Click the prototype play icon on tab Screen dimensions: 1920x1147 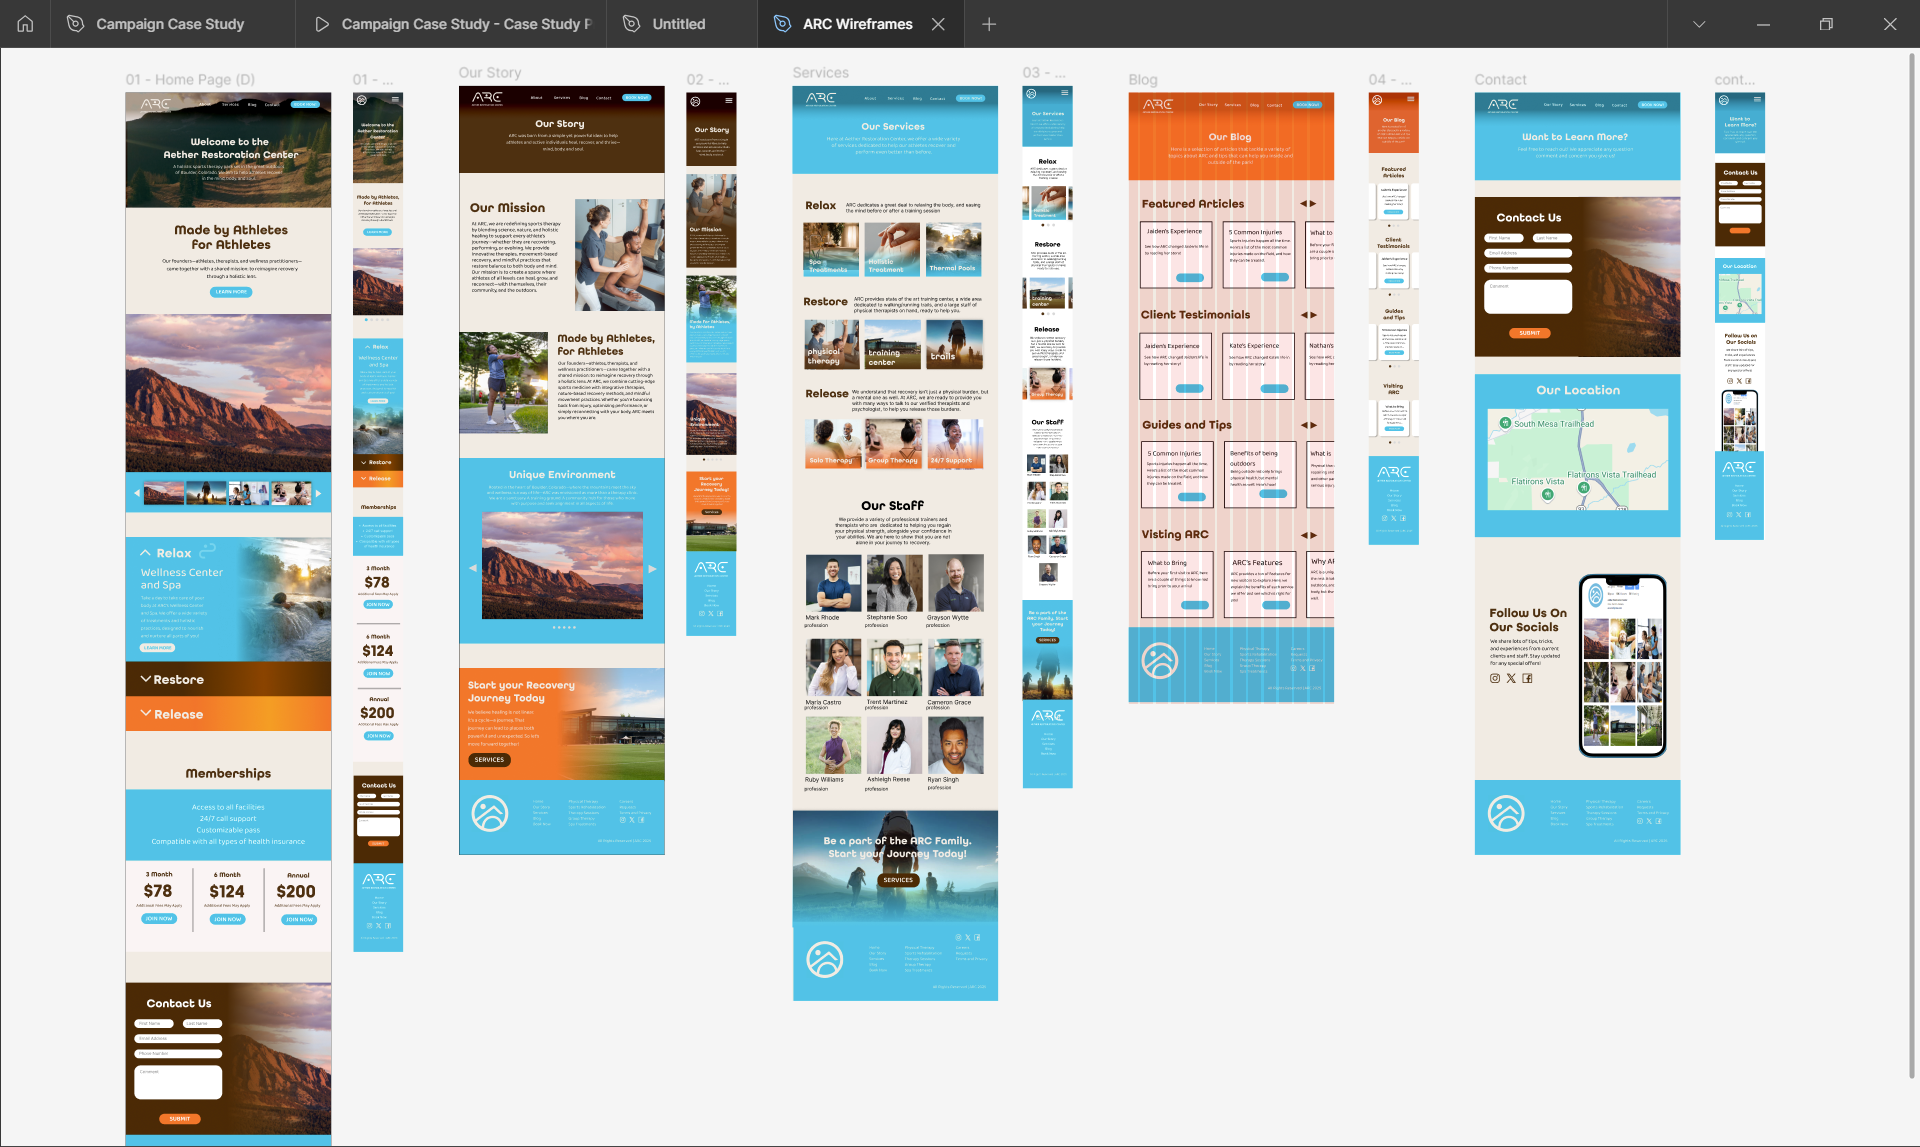pyautogui.click(x=321, y=24)
